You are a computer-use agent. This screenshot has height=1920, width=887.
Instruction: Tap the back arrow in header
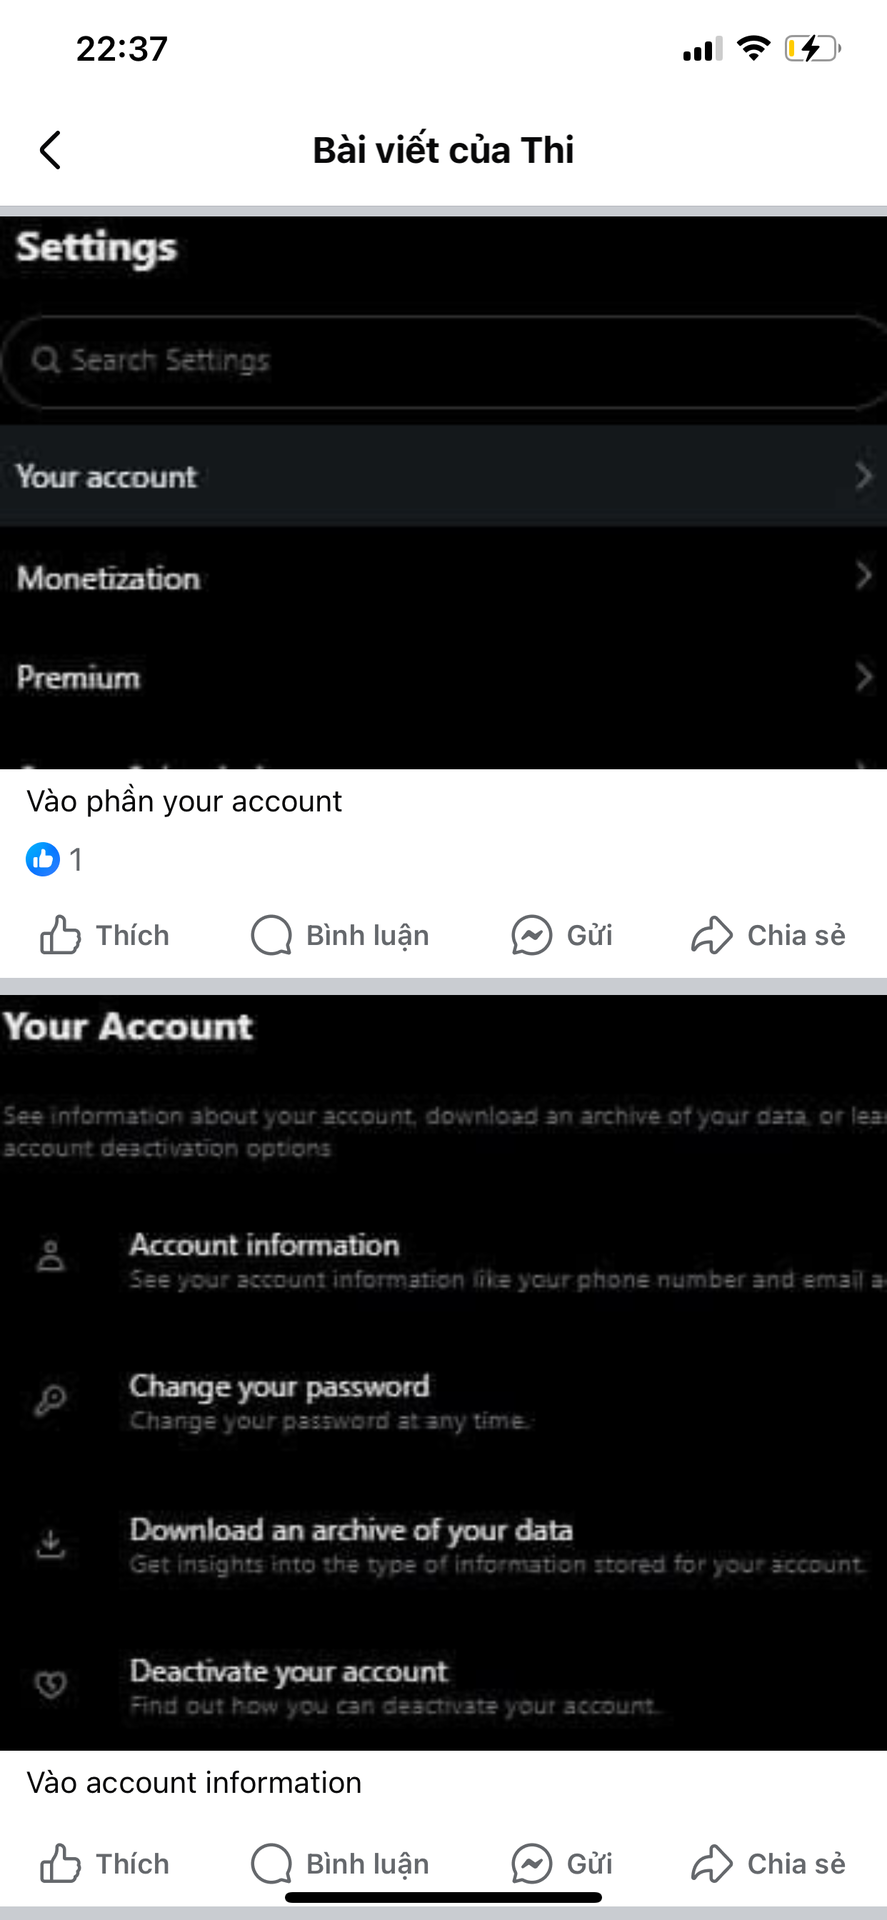point(50,150)
